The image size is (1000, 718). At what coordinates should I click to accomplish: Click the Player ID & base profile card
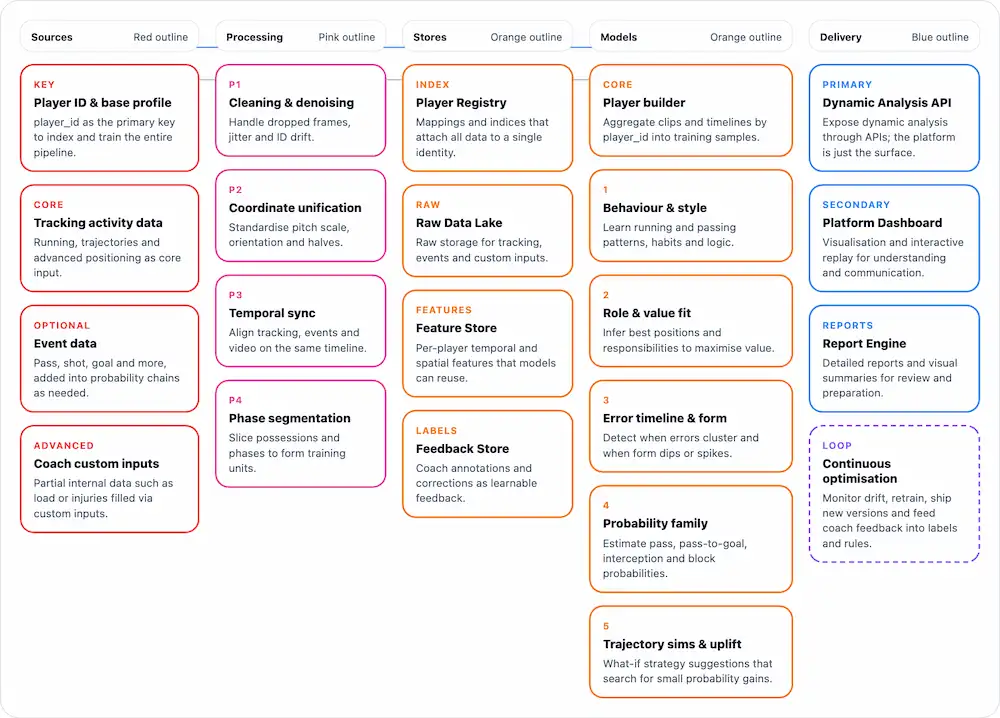(109, 118)
